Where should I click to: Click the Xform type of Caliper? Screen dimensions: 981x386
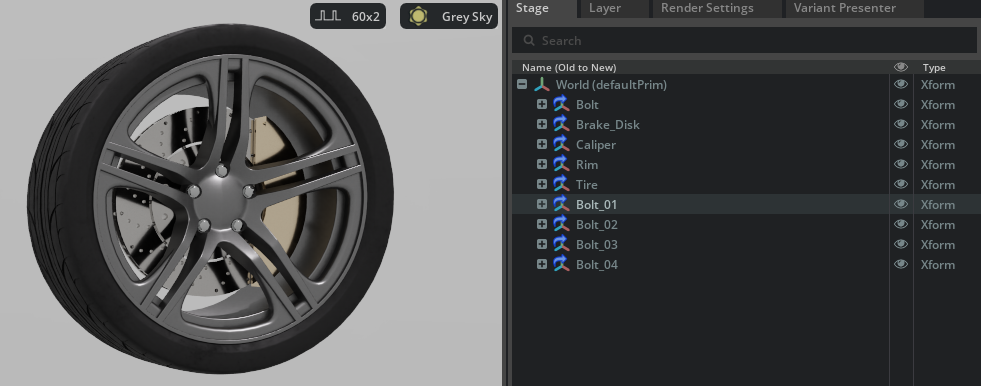click(x=937, y=145)
